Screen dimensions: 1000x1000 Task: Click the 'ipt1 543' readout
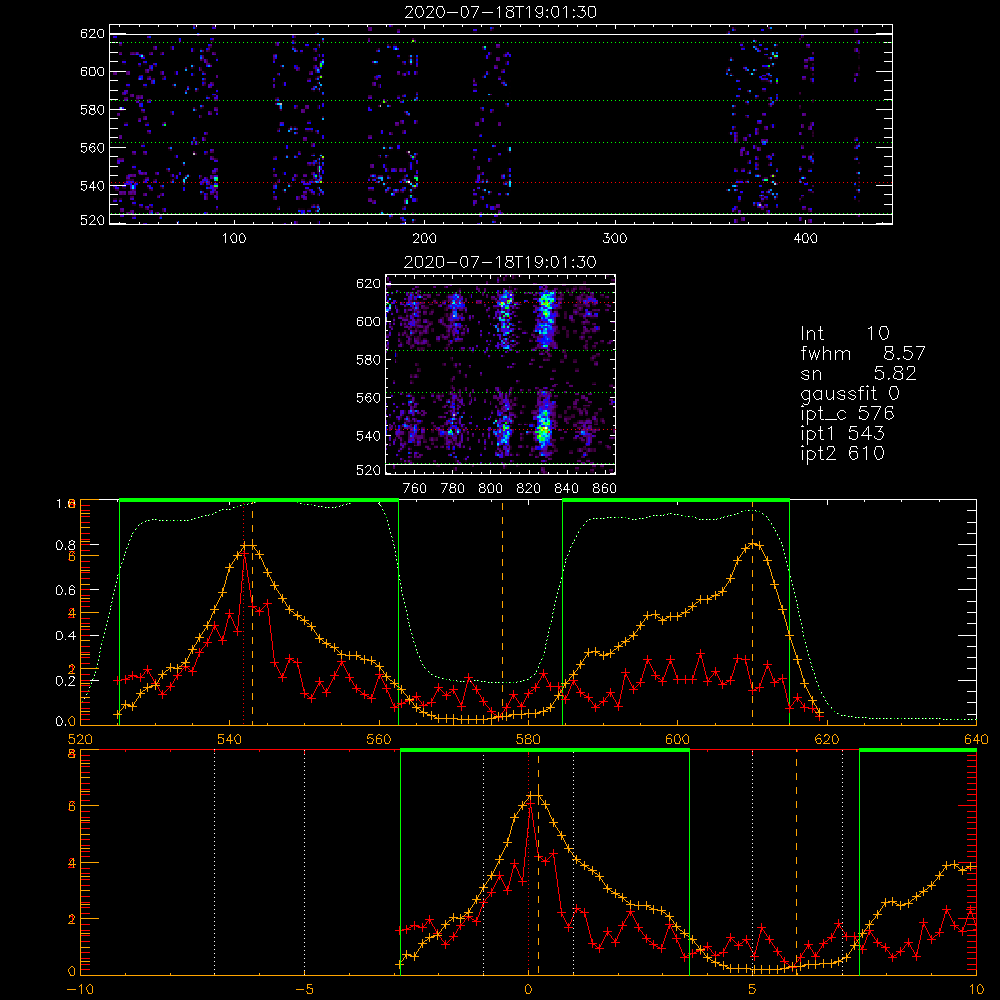click(x=842, y=434)
